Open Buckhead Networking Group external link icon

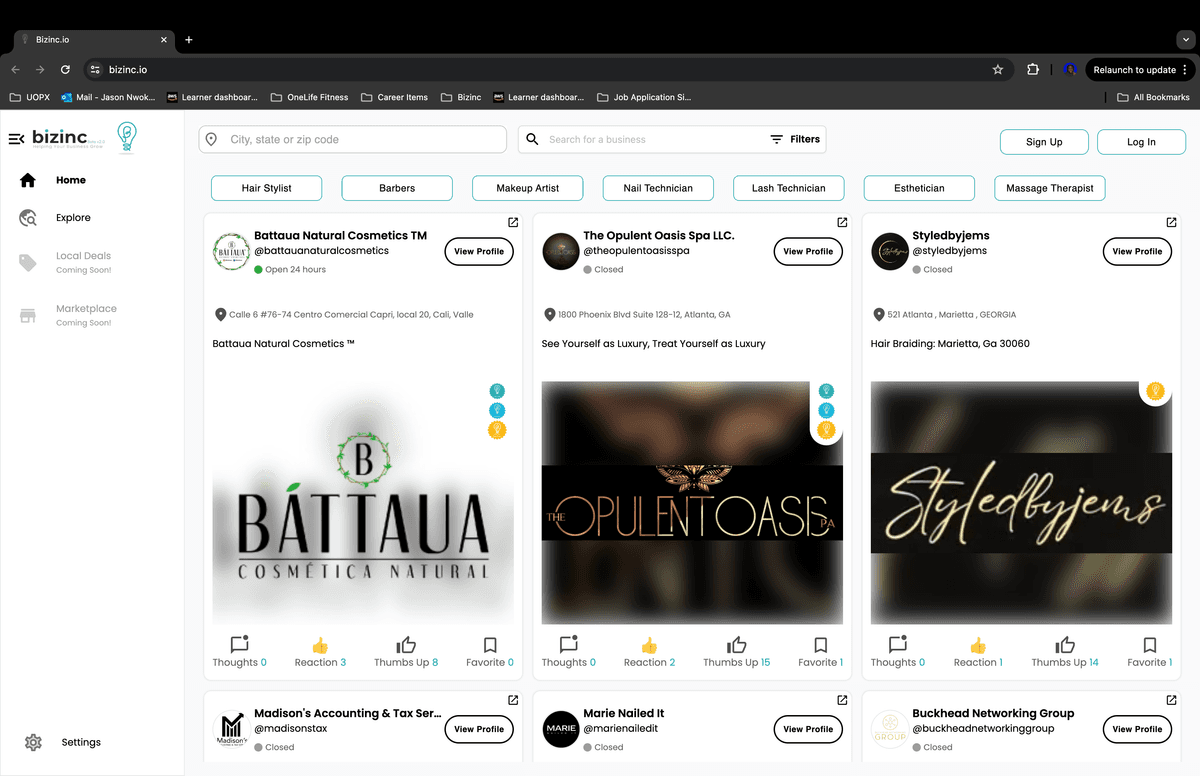[1171, 700]
